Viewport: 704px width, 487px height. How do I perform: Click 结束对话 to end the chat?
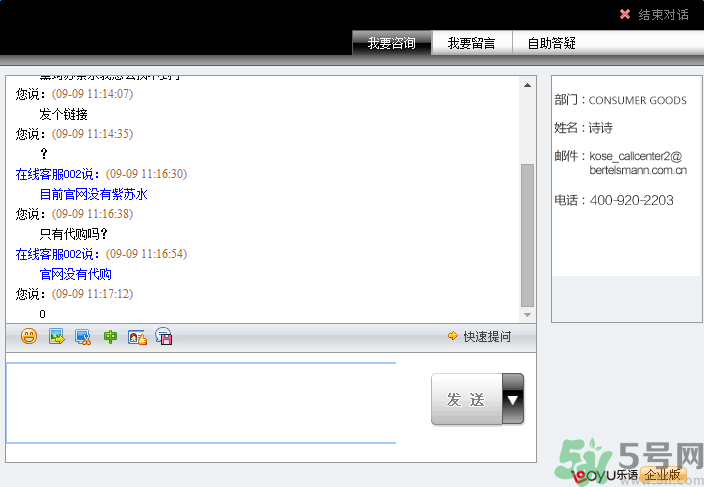(664, 15)
